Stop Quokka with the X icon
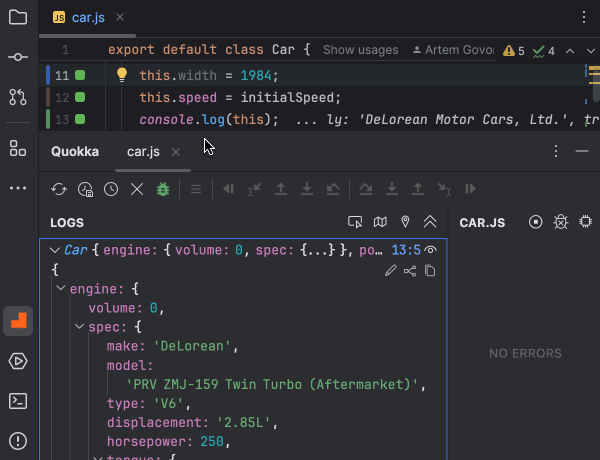 [137, 189]
